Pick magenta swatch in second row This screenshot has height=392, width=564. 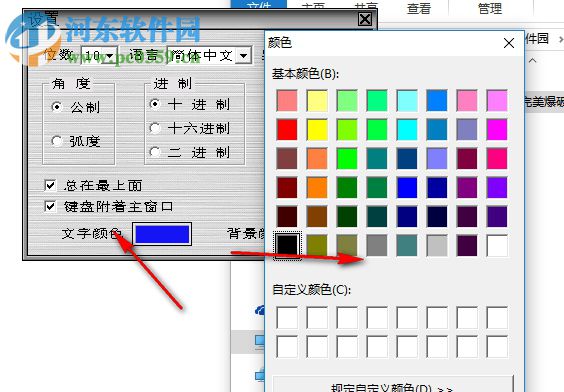point(497,129)
